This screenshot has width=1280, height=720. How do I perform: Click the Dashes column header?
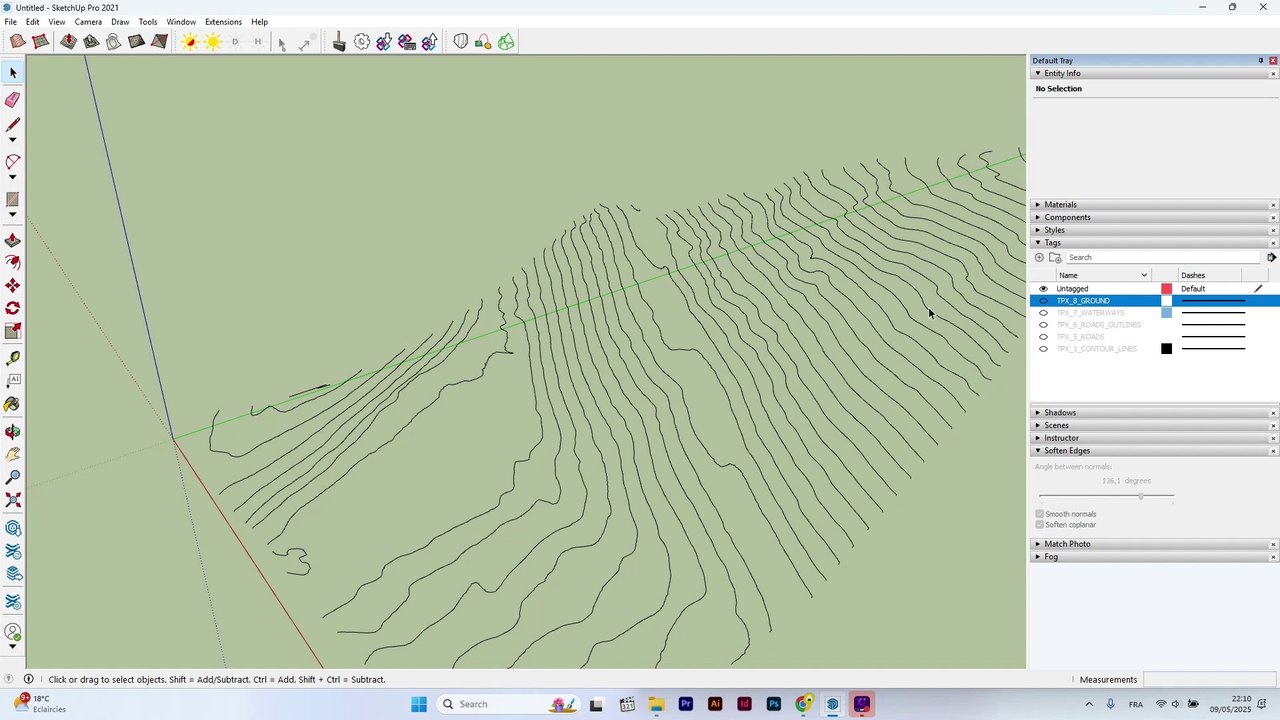point(1210,275)
